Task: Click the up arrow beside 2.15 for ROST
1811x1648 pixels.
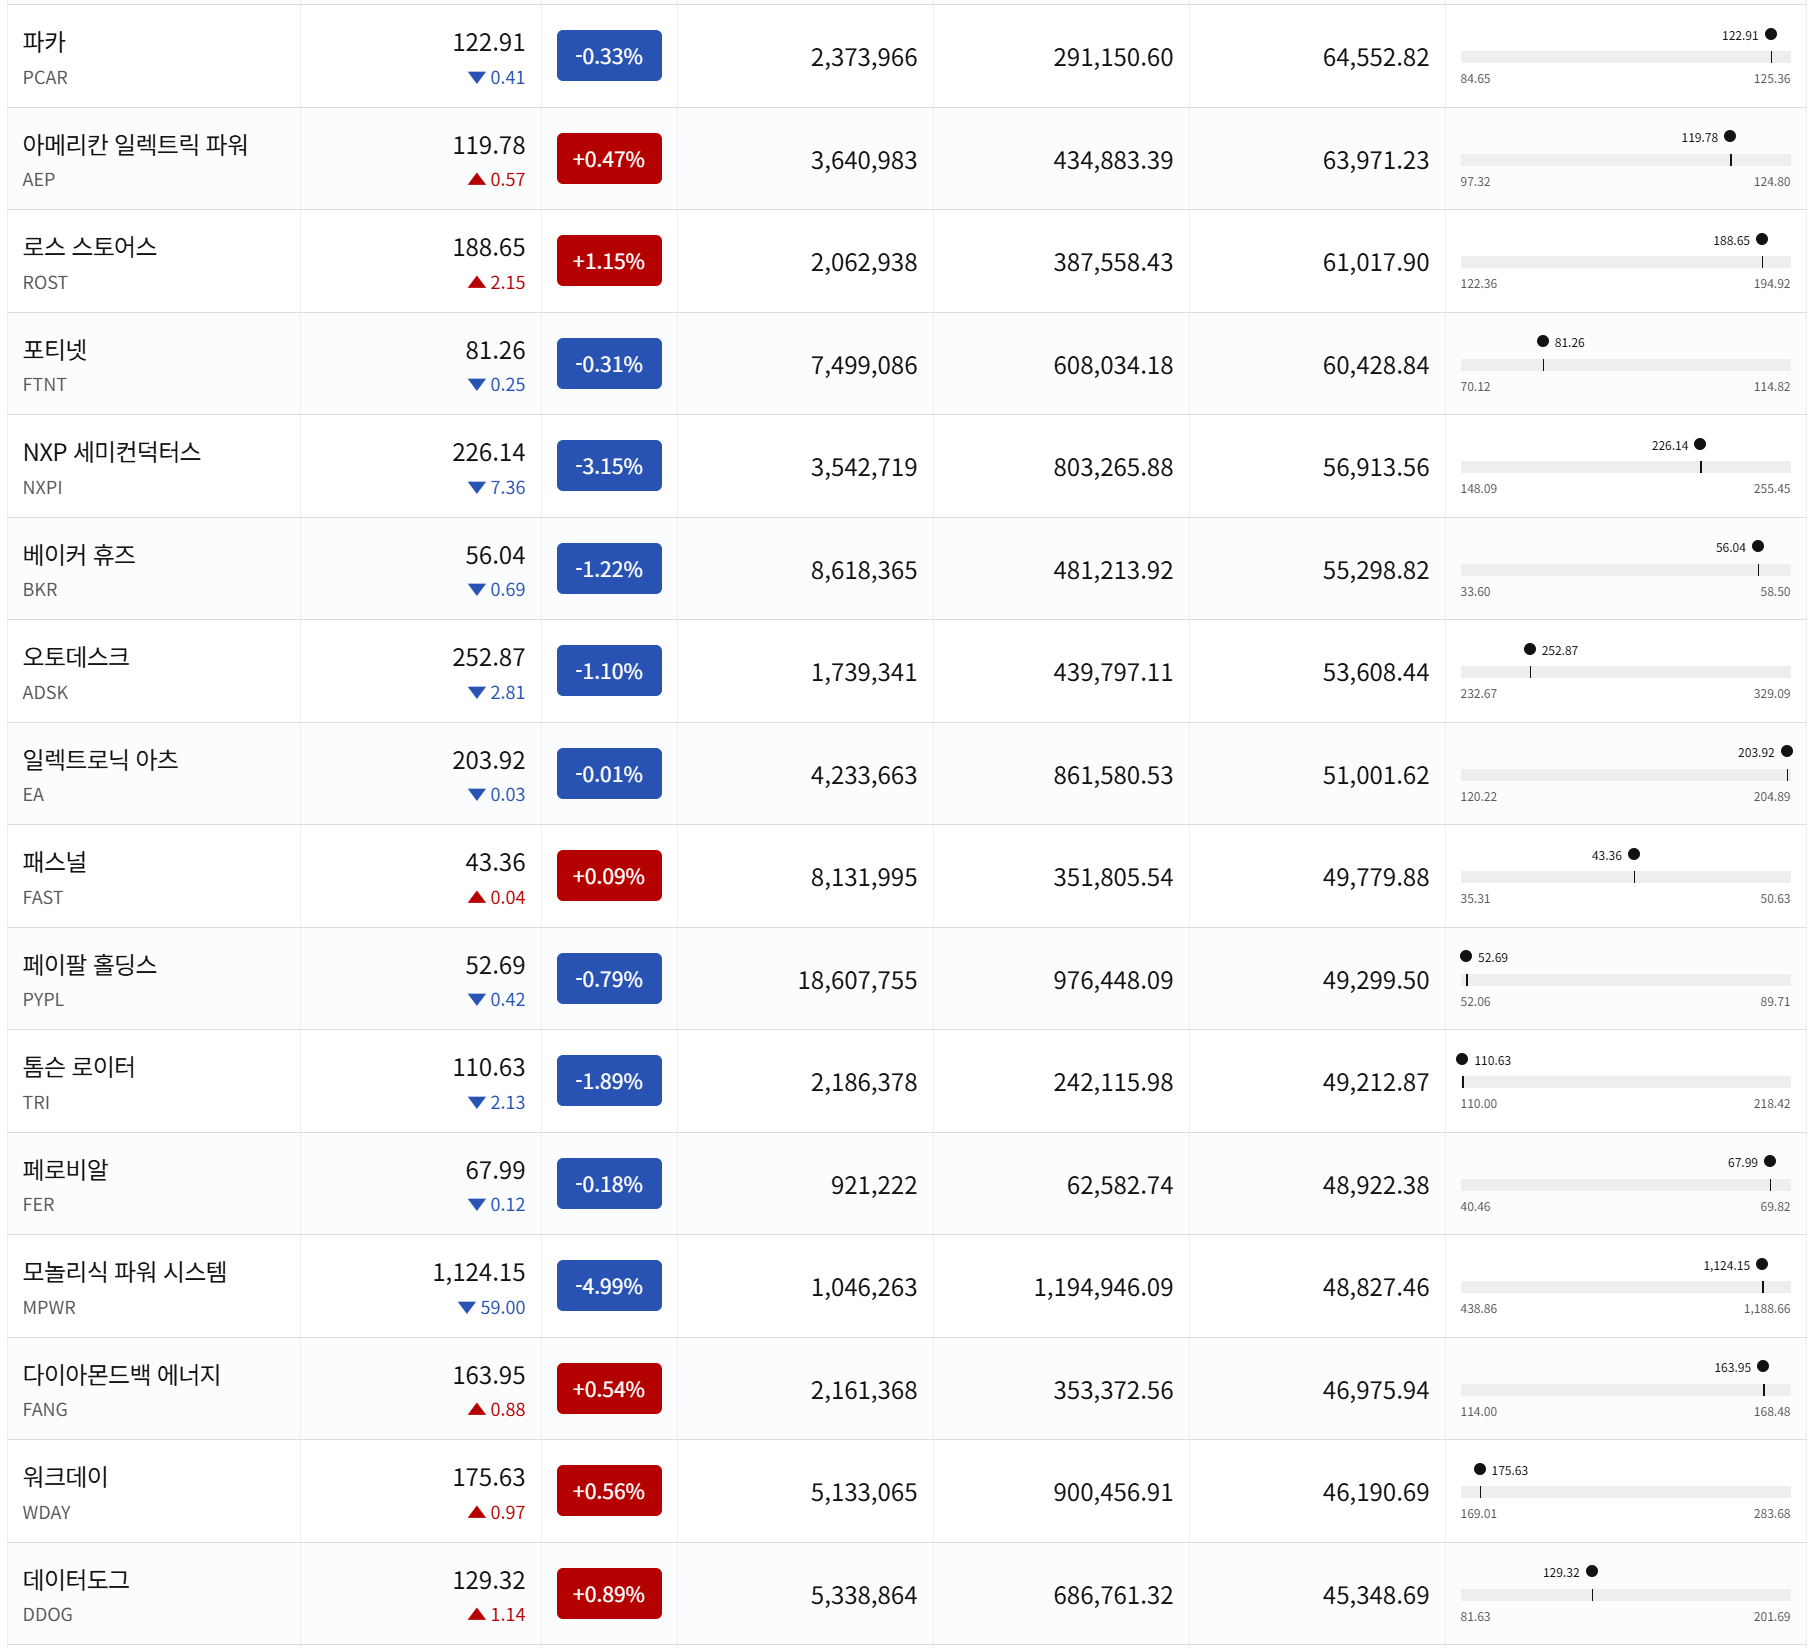Action: click(x=477, y=283)
